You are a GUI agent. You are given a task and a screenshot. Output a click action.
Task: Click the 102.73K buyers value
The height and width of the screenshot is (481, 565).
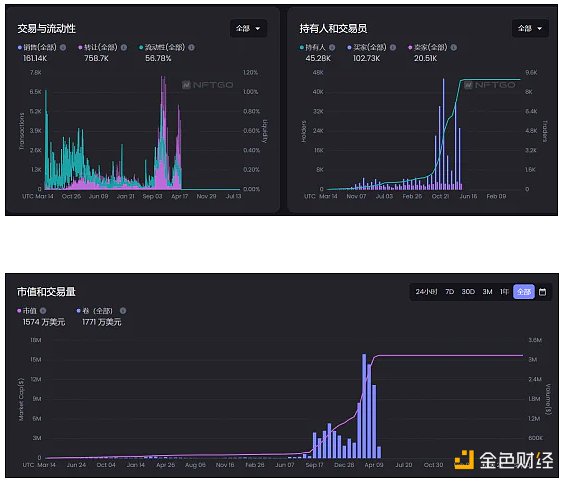coord(366,58)
